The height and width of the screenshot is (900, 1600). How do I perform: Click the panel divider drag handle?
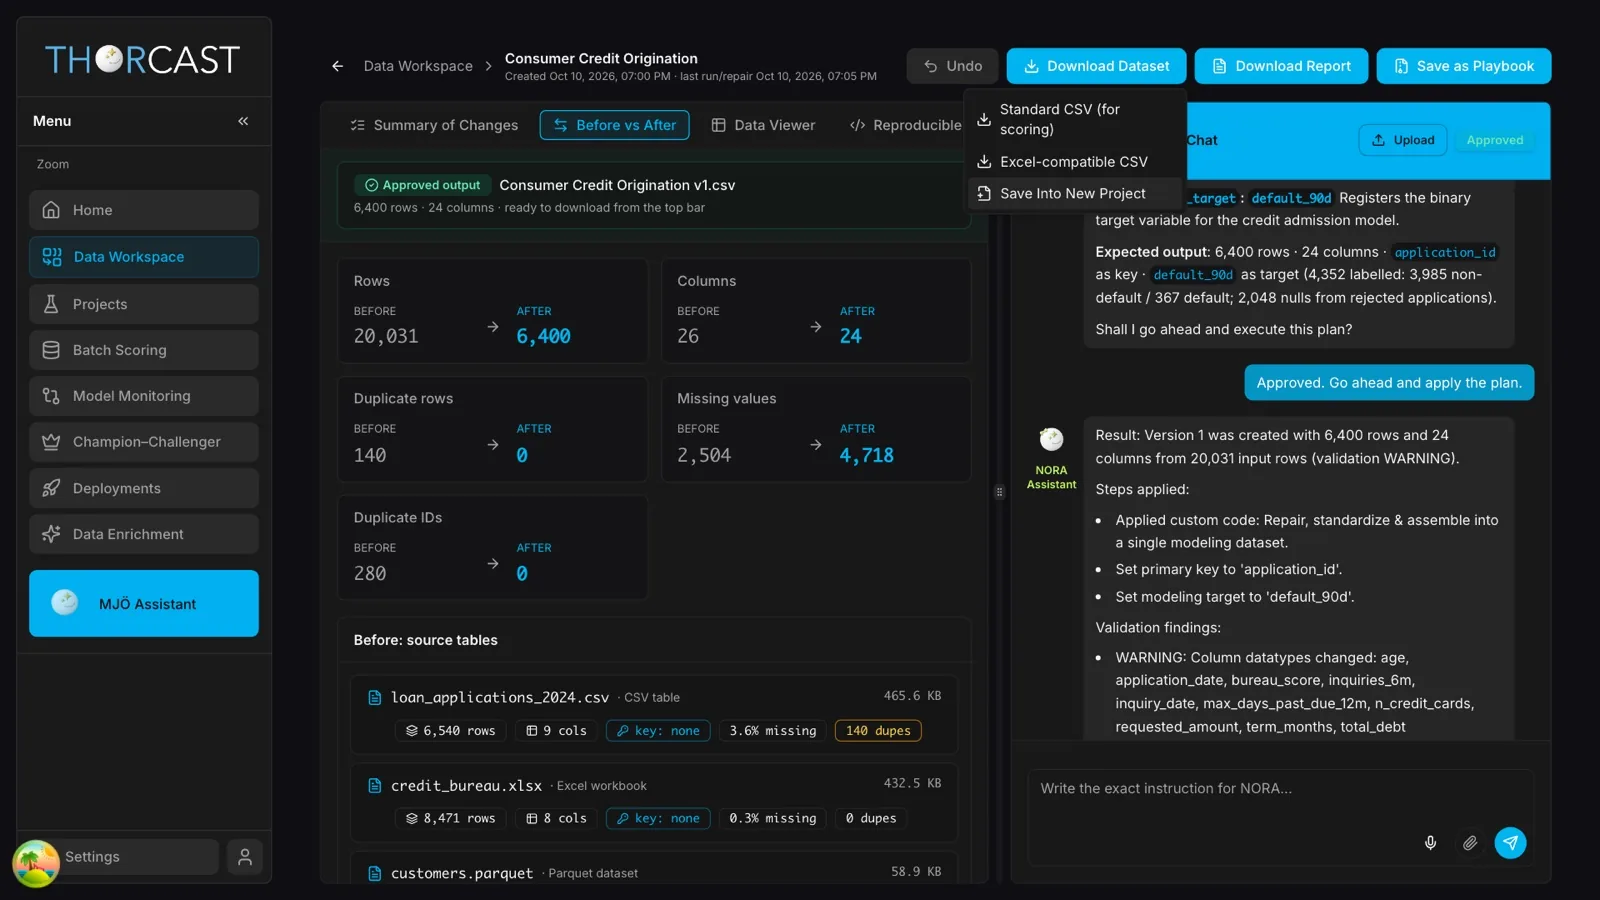(999, 492)
